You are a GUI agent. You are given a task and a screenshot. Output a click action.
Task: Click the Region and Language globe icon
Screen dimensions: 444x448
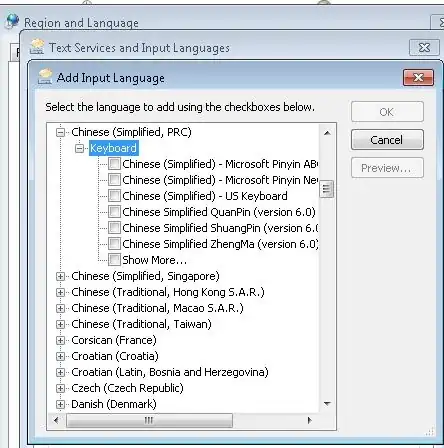13,21
